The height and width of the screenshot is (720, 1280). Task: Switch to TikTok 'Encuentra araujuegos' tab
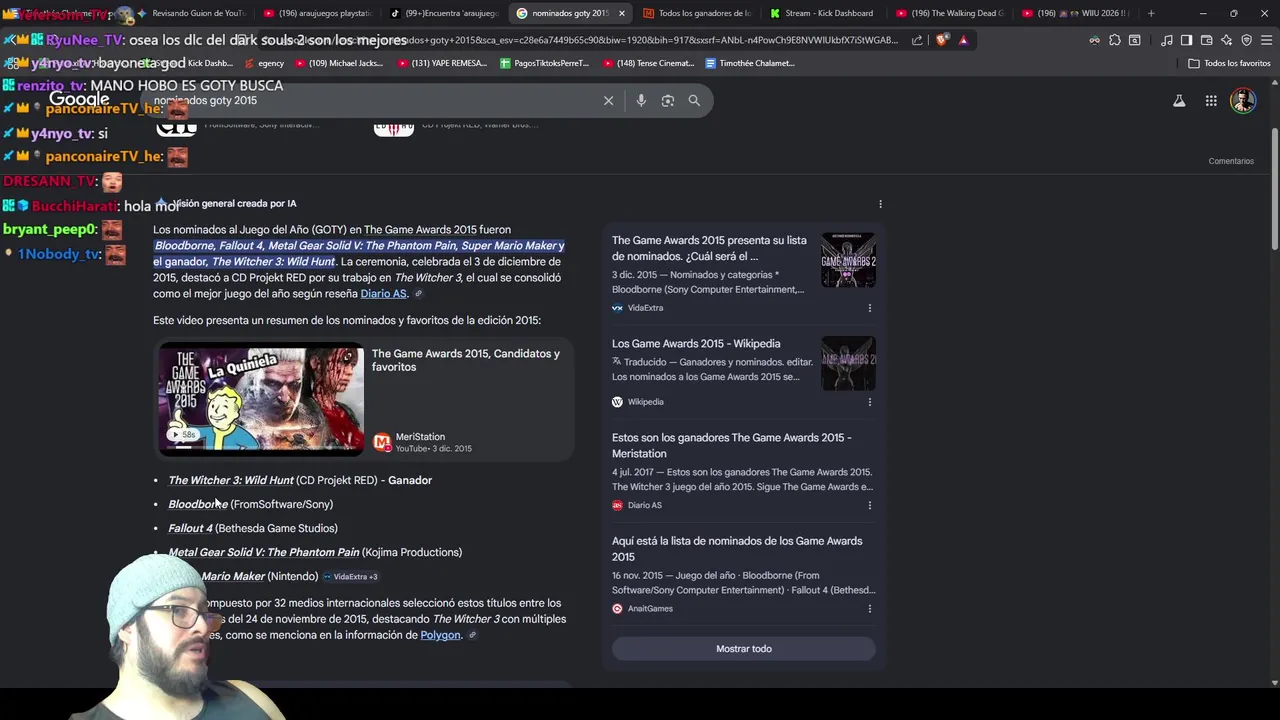pos(444,13)
